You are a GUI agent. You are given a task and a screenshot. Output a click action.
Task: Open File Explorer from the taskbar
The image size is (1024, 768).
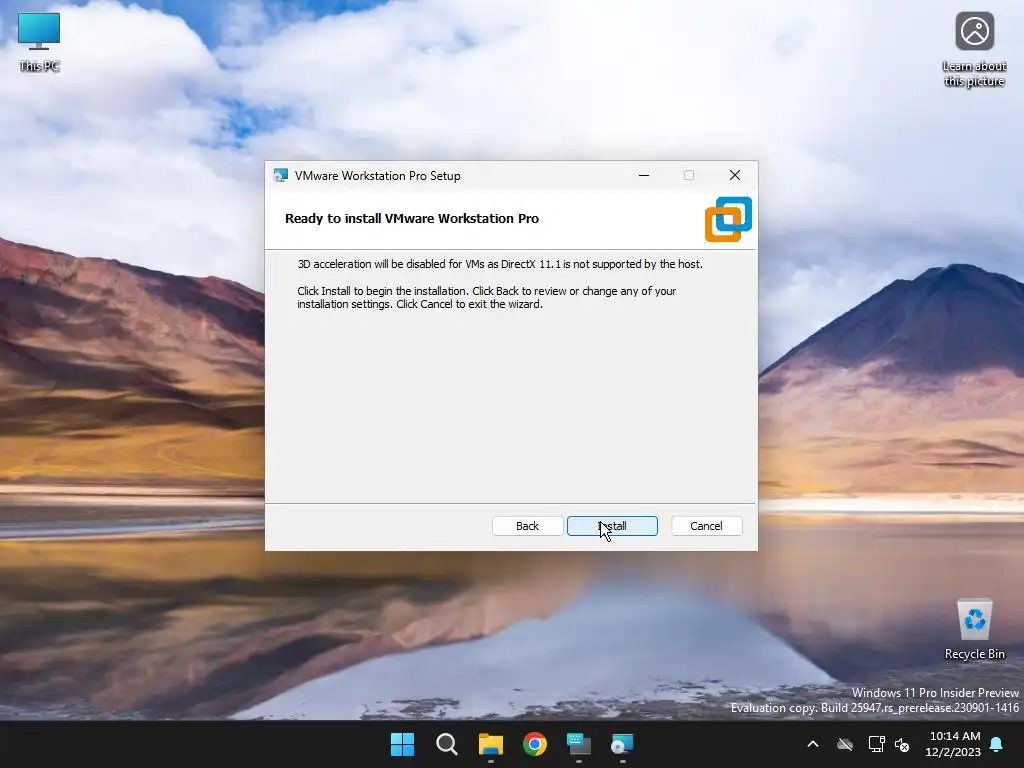point(490,744)
